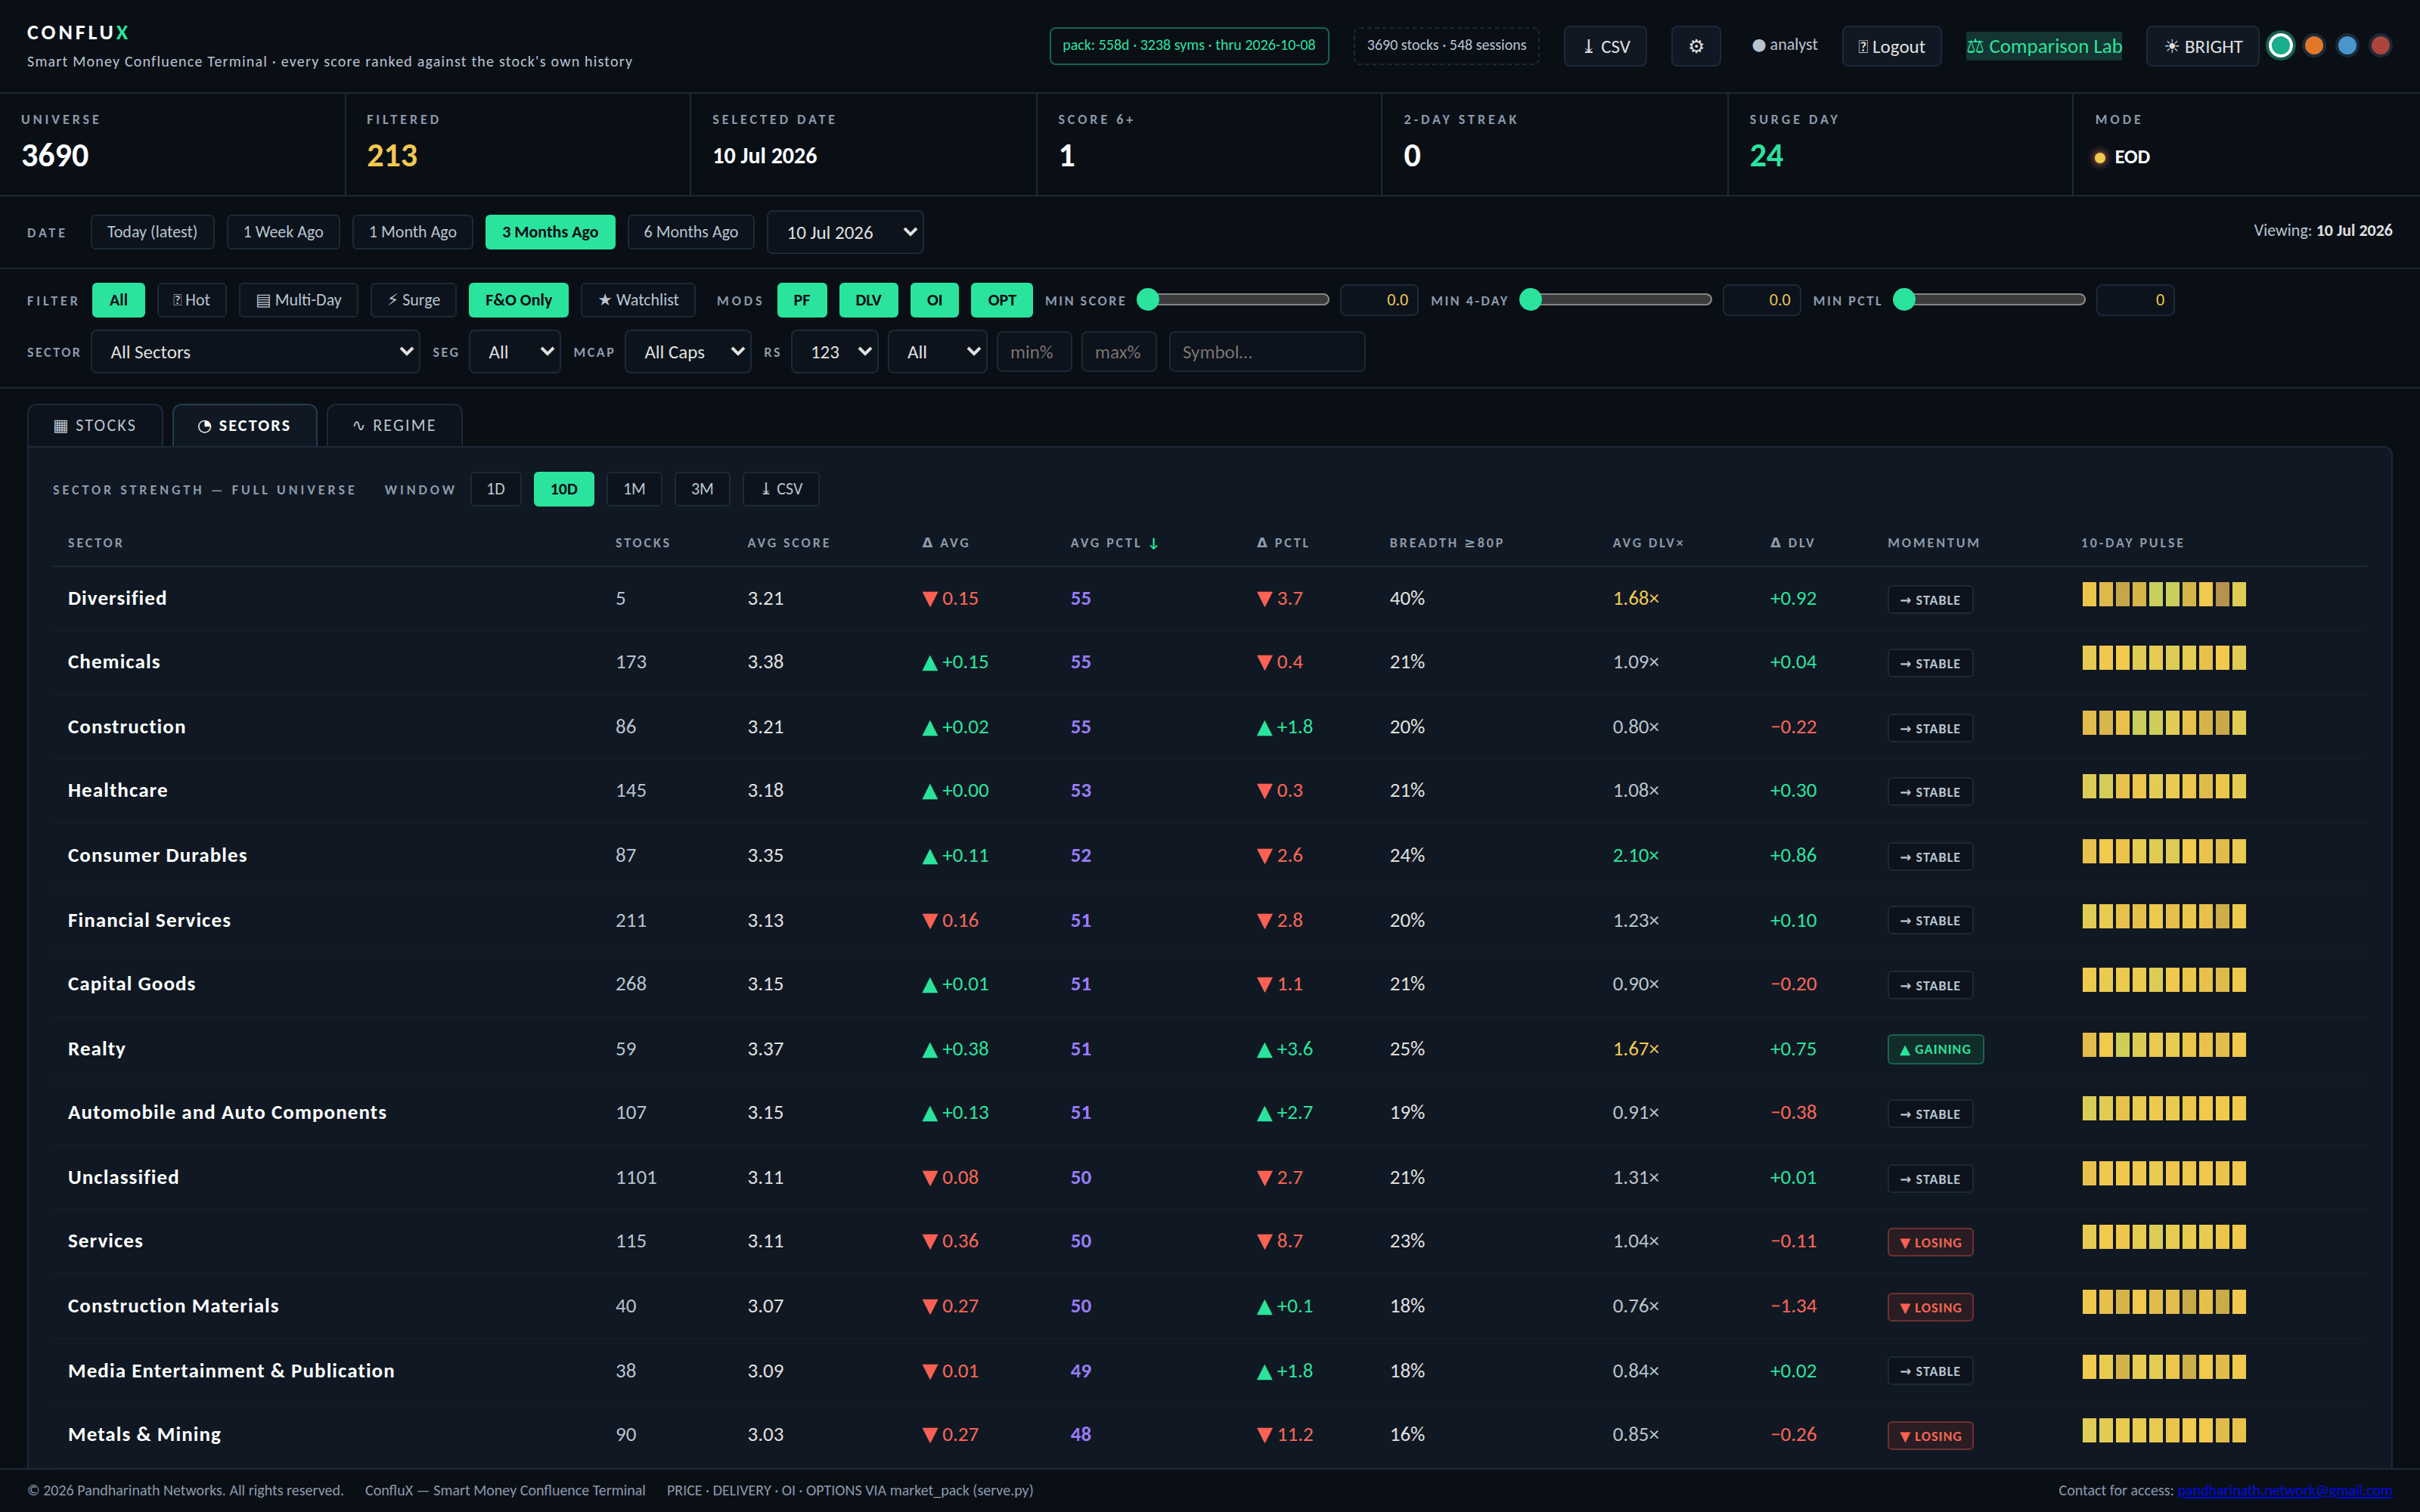The image size is (2420, 1512).
Task: Open the Comparison Lab link
Action: (2044, 46)
